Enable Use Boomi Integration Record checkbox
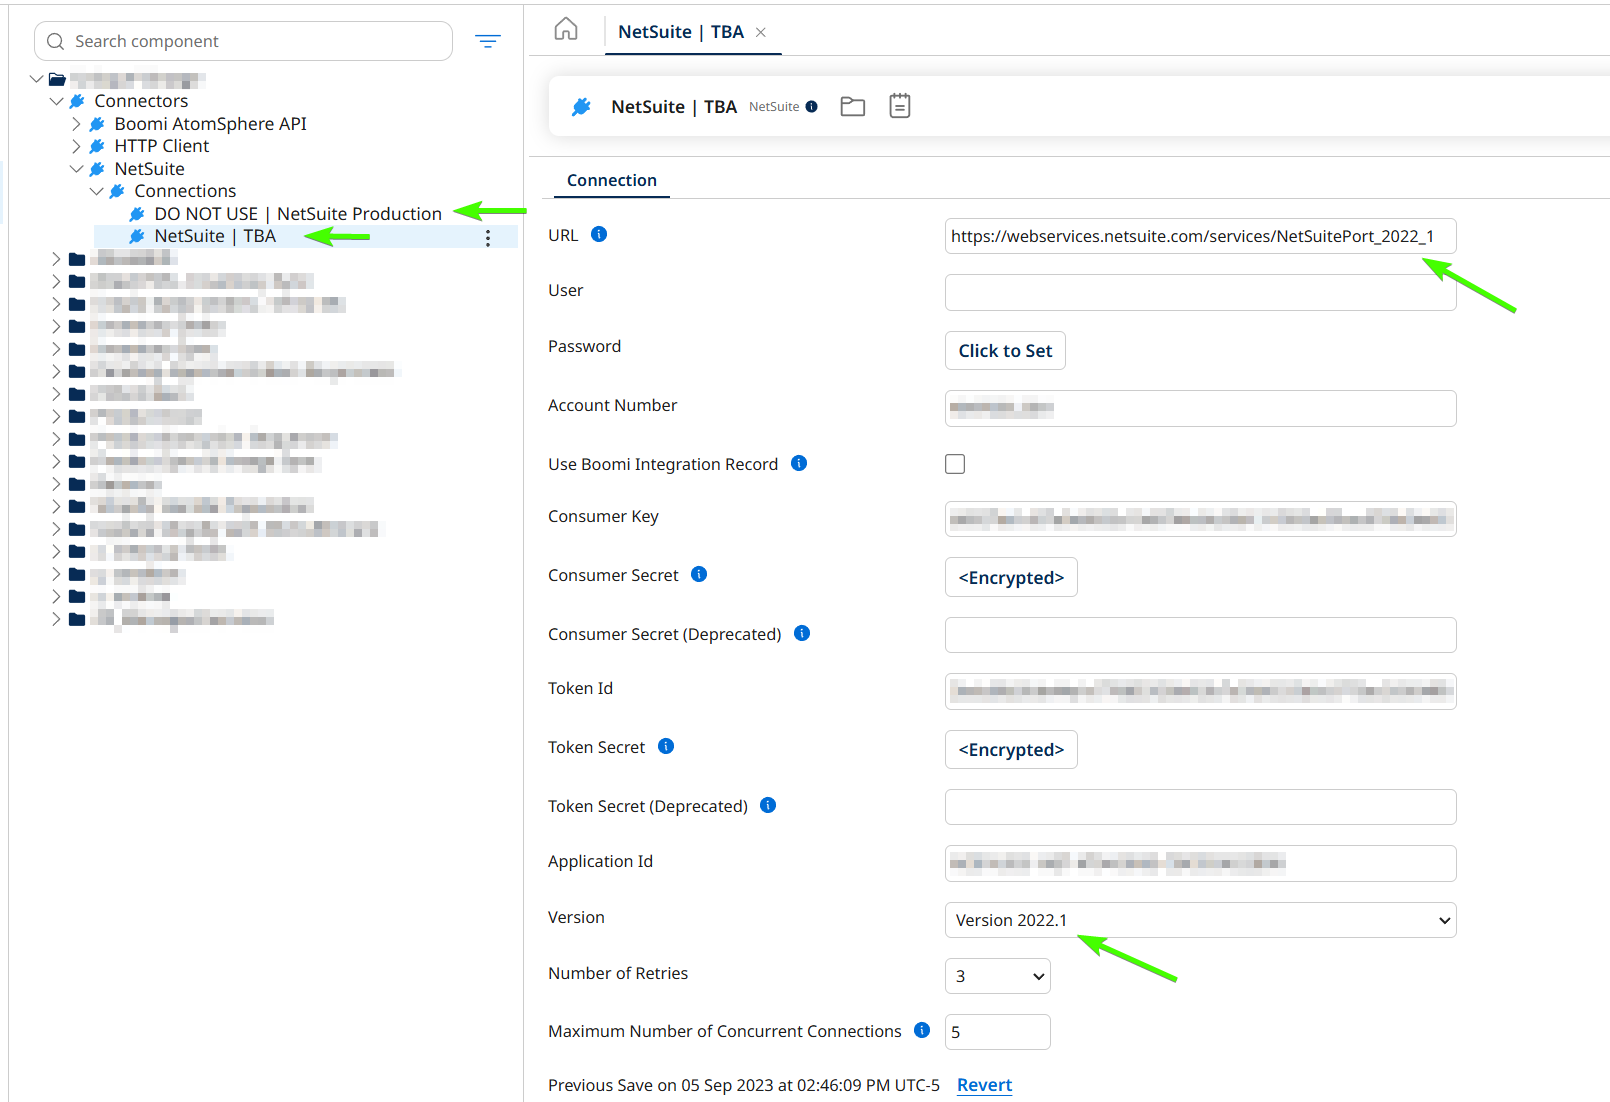Screen dimensions: 1610x1102 coord(955,464)
